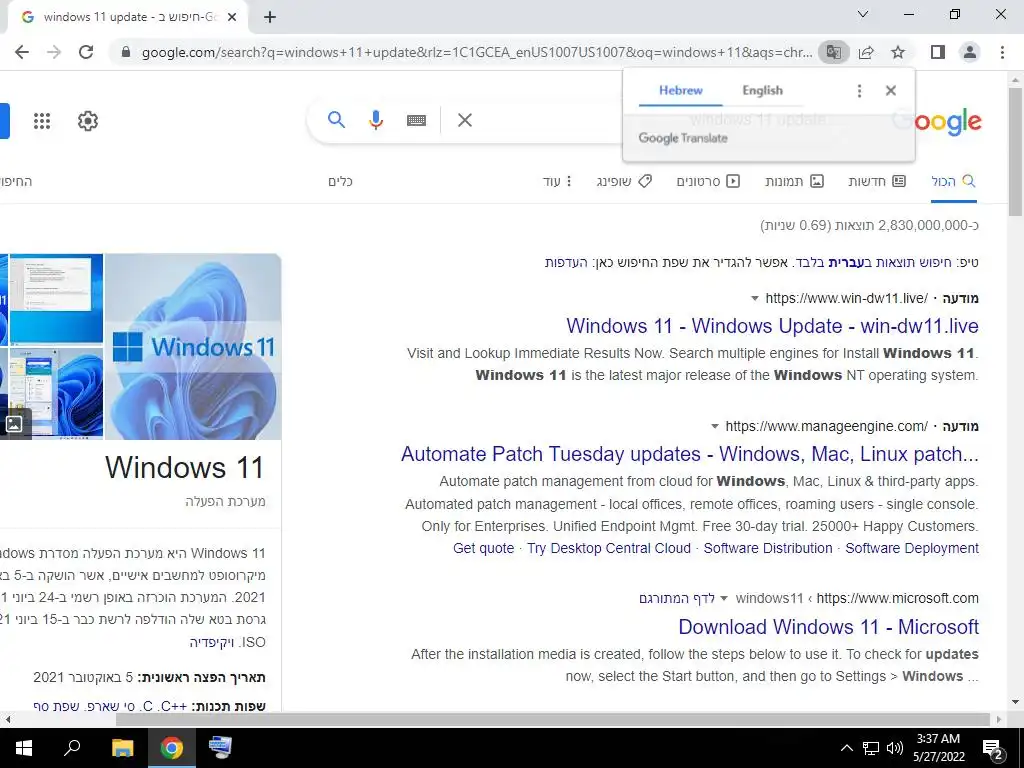
Task: Open Automate Patch Tuesday updates link
Action: (x=690, y=454)
